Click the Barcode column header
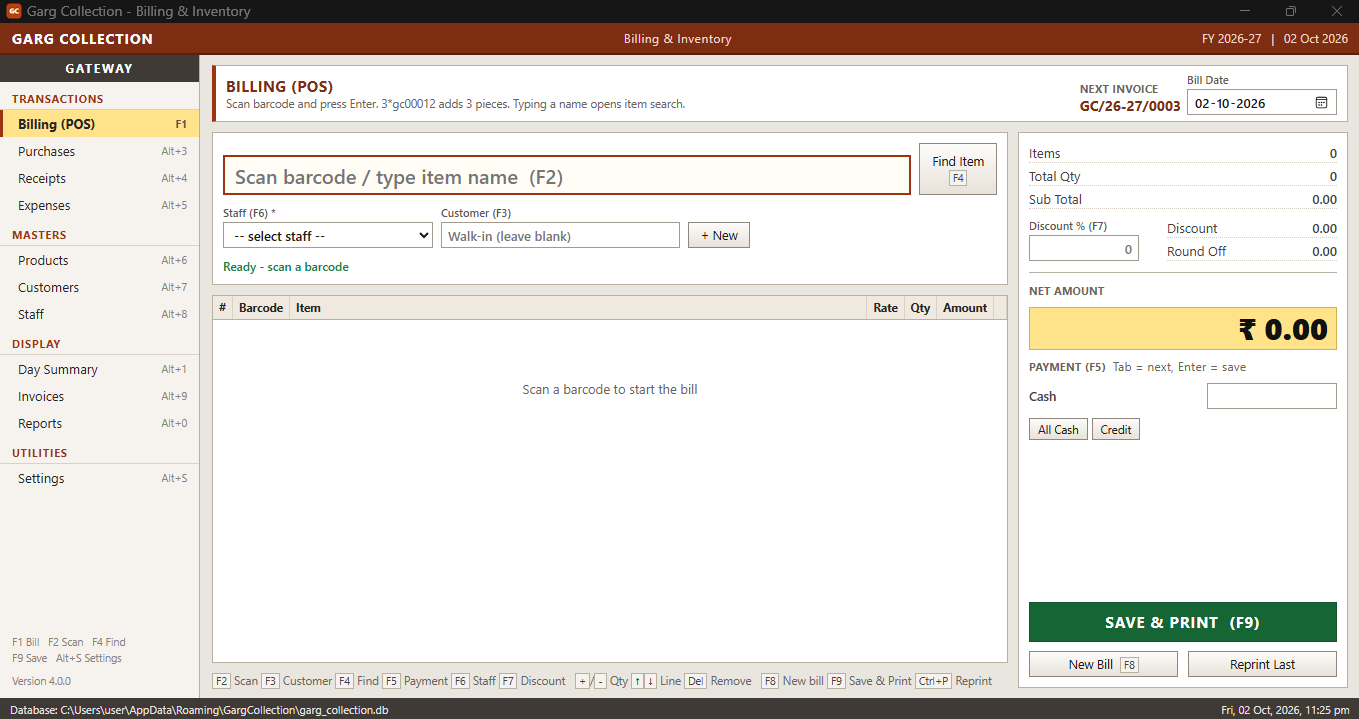This screenshot has width=1359, height=719. [261, 307]
